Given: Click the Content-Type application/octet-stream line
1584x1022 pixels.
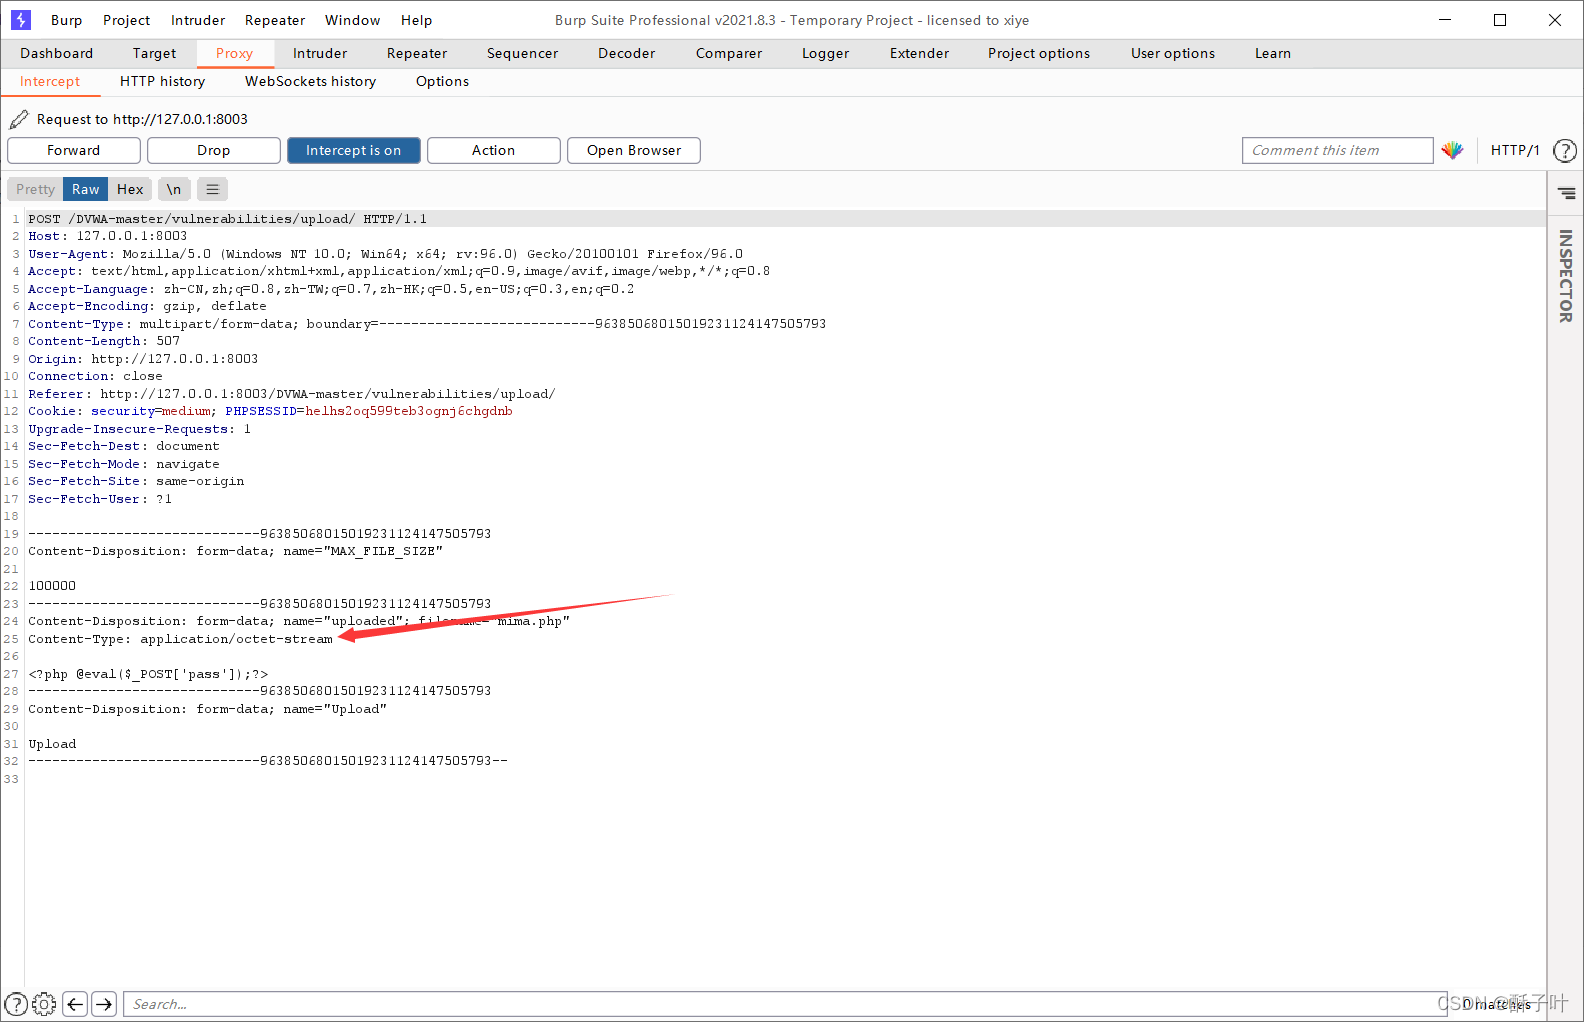Looking at the screenshot, I should pos(180,639).
